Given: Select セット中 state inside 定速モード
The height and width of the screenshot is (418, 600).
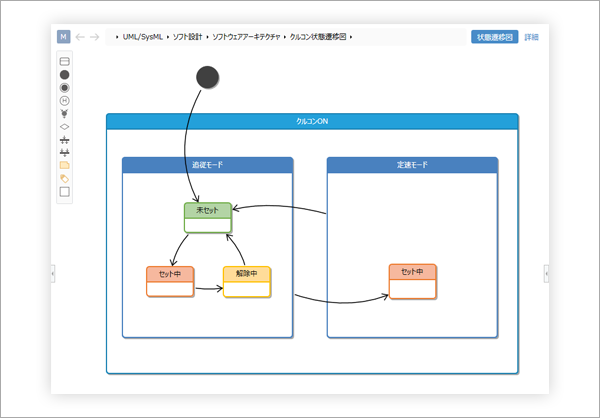Looking at the screenshot, I should click(412, 281).
